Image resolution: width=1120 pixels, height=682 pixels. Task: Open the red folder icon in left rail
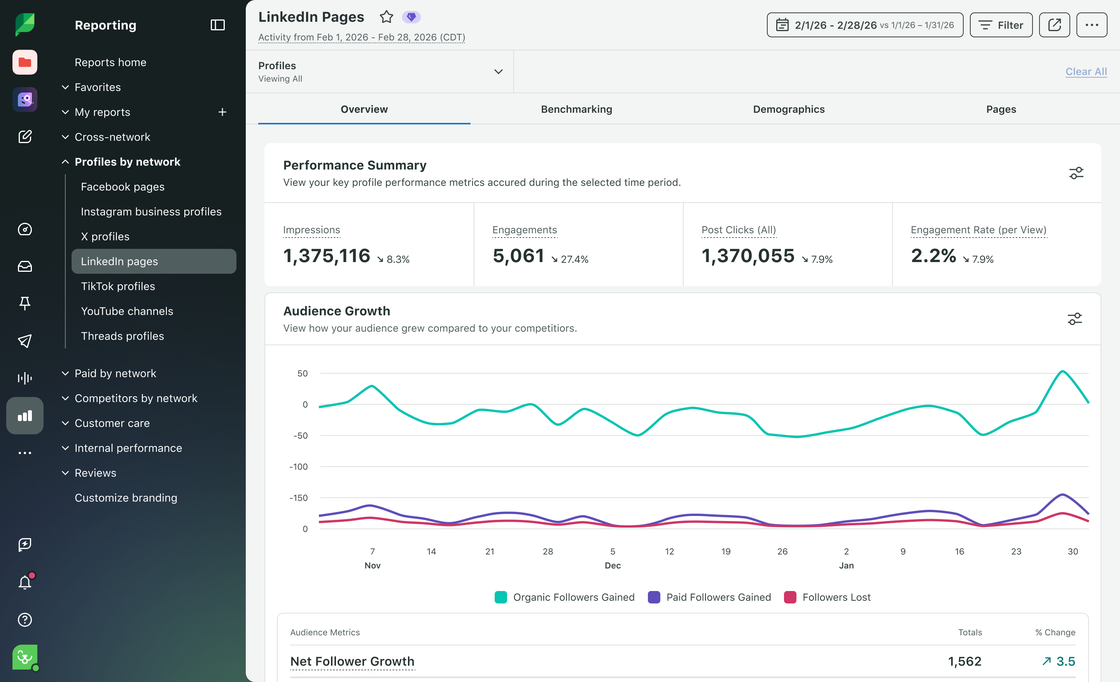tap(25, 62)
